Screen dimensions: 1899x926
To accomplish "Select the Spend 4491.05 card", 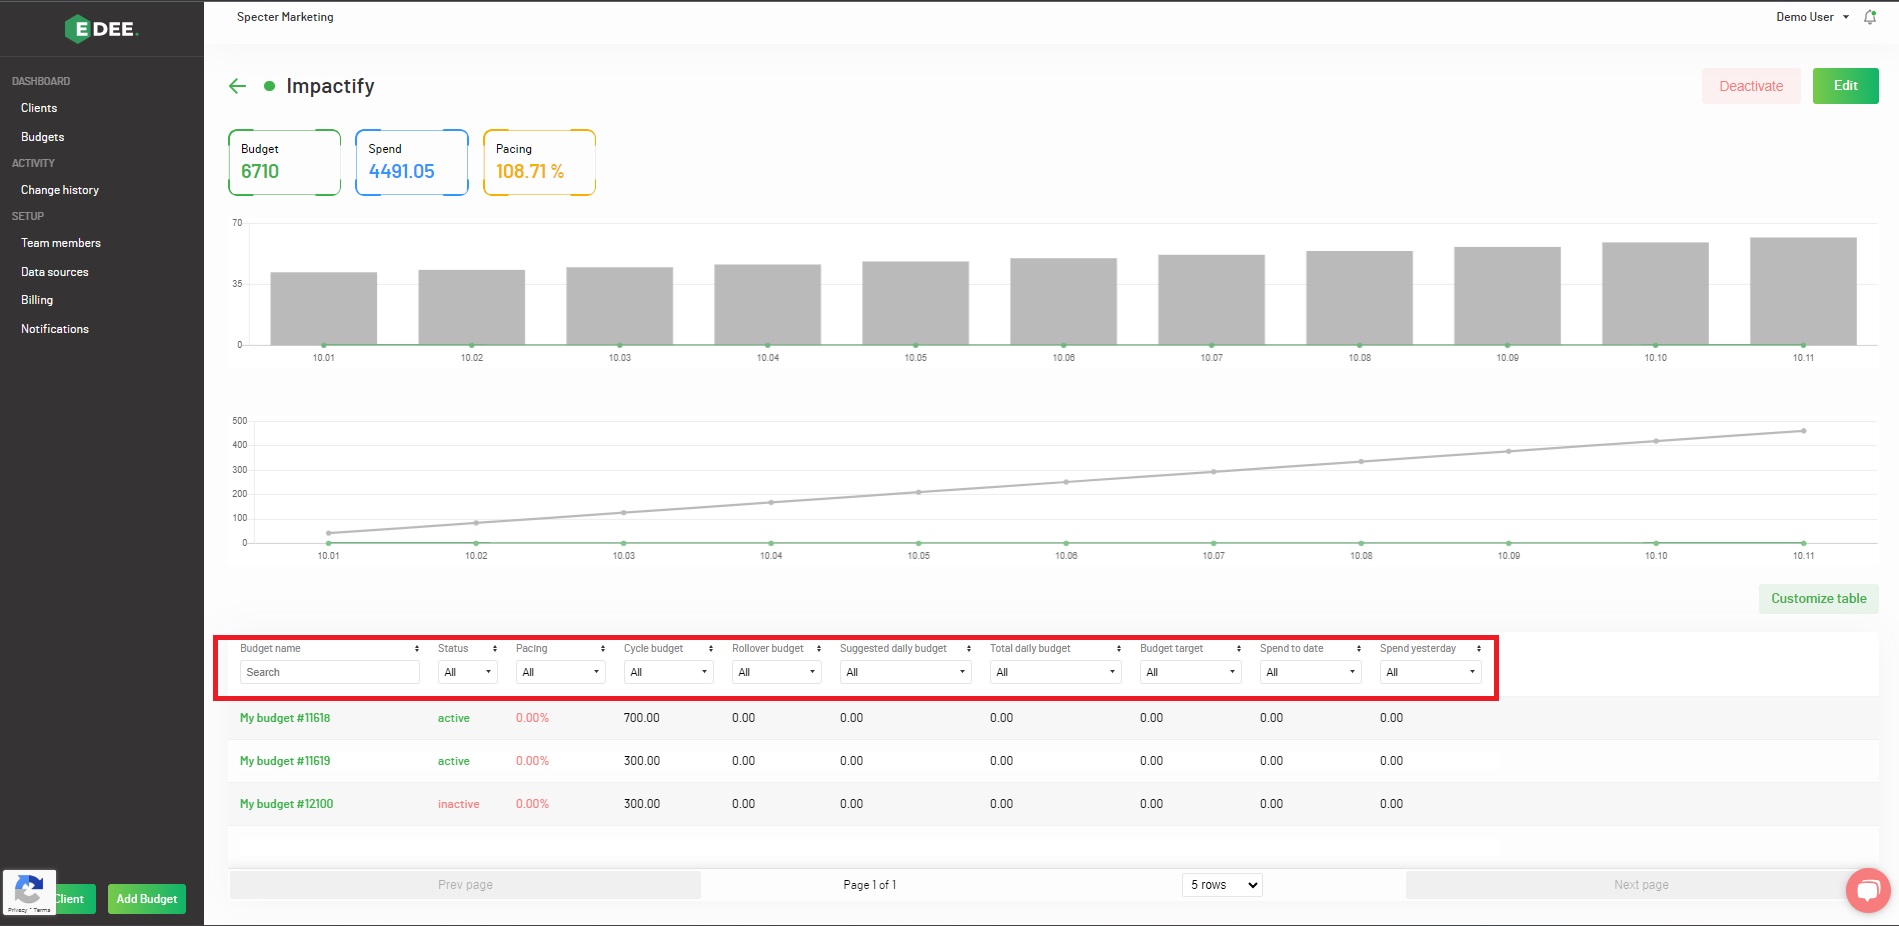I will [x=412, y=162].
